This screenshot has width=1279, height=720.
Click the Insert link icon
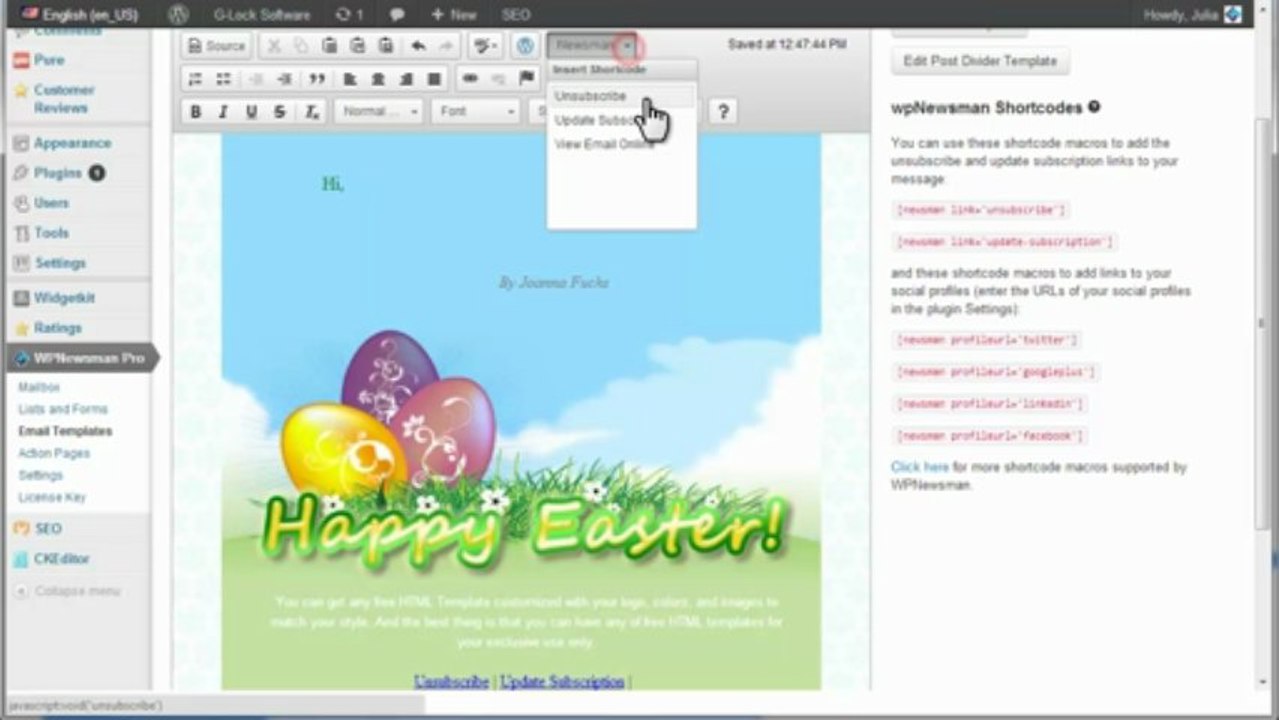tap(470, 79)
